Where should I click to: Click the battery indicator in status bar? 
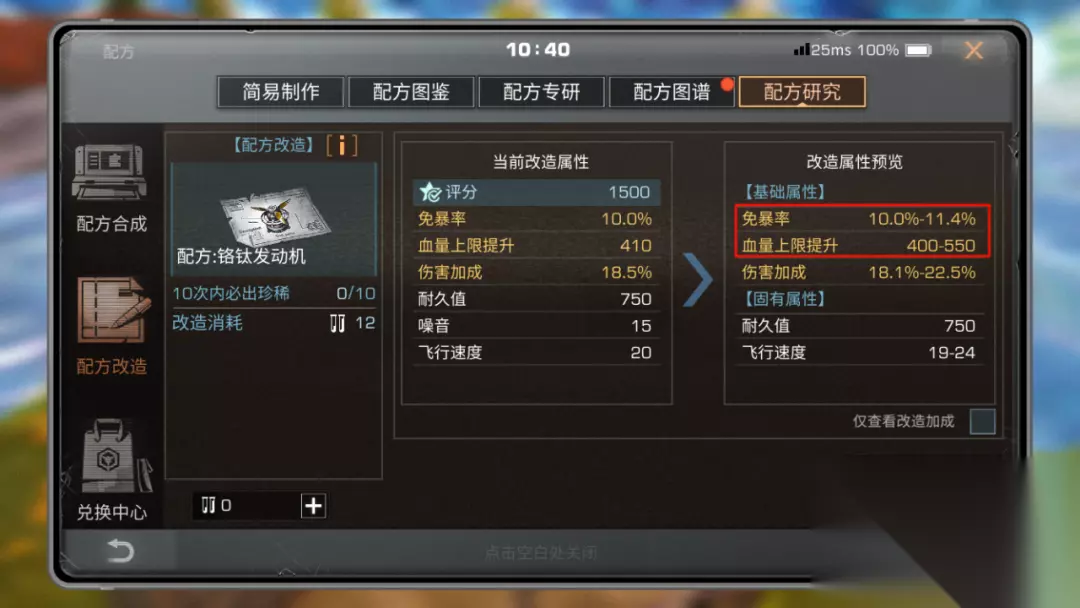918,50
